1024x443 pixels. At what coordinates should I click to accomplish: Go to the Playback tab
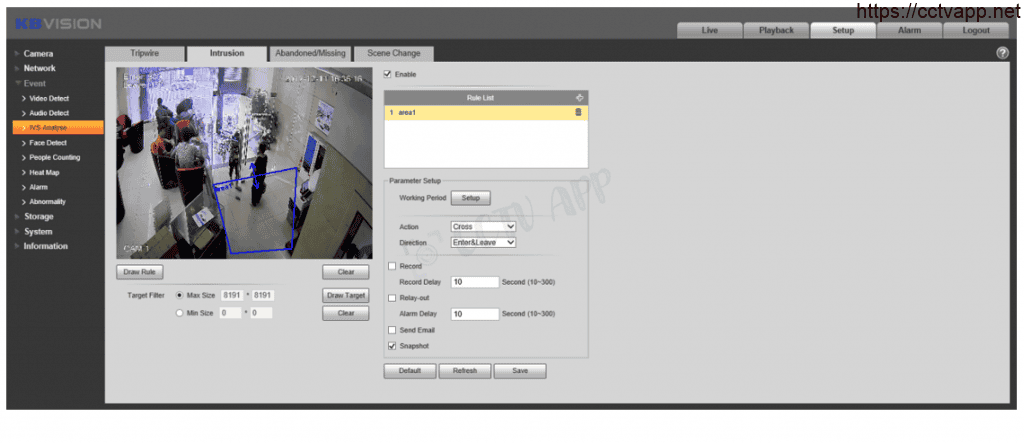point(776,30)
